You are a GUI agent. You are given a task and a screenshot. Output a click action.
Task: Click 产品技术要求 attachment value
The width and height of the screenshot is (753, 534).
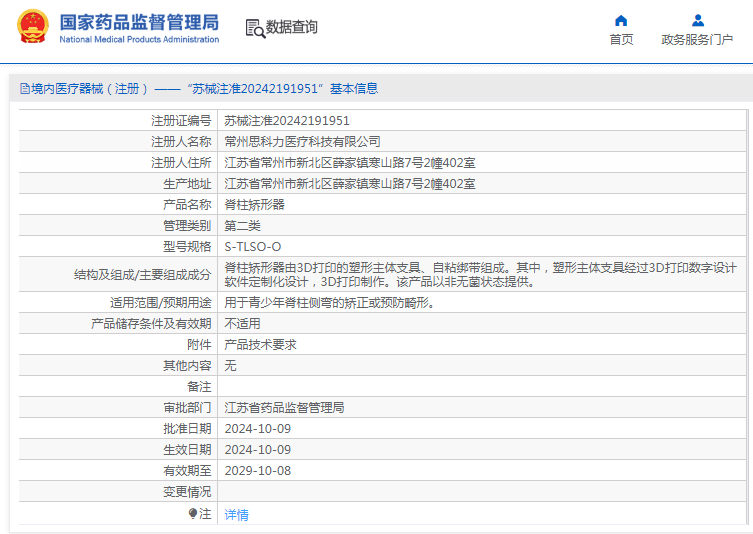[x=260, y=345]
